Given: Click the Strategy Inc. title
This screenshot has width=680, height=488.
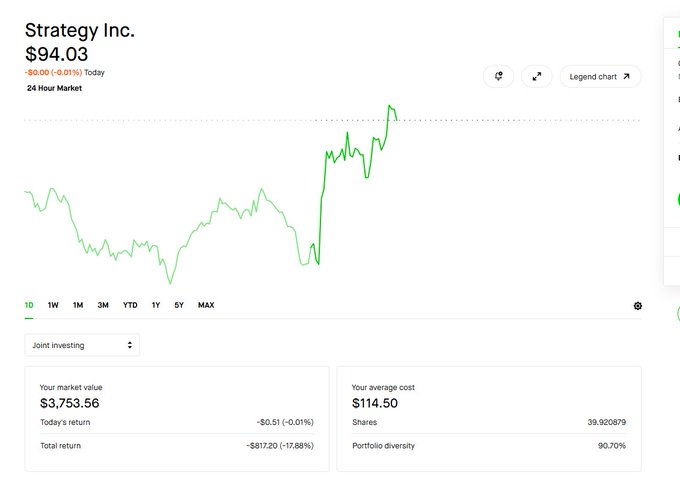Looking at the screenshot, I should (x=80, y=30).
